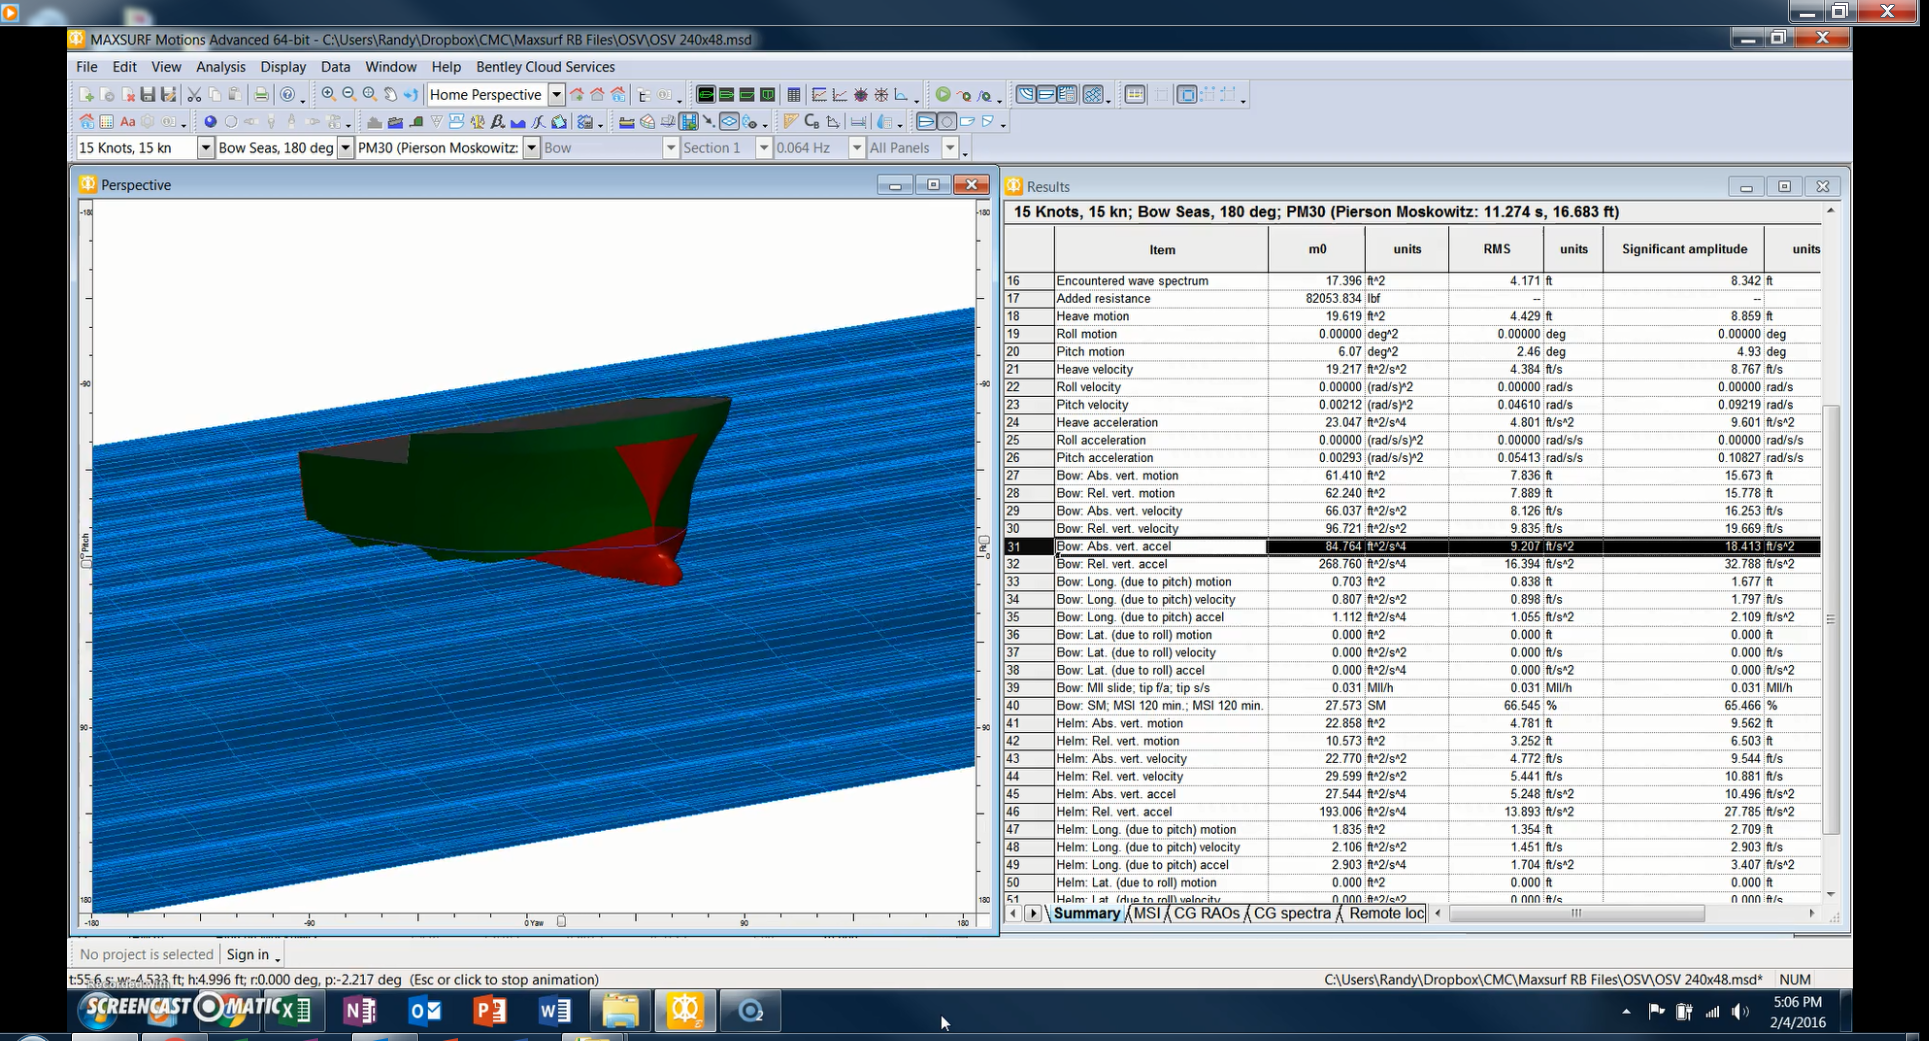Open the 15 Knots speed dropdown

point(205,148)
